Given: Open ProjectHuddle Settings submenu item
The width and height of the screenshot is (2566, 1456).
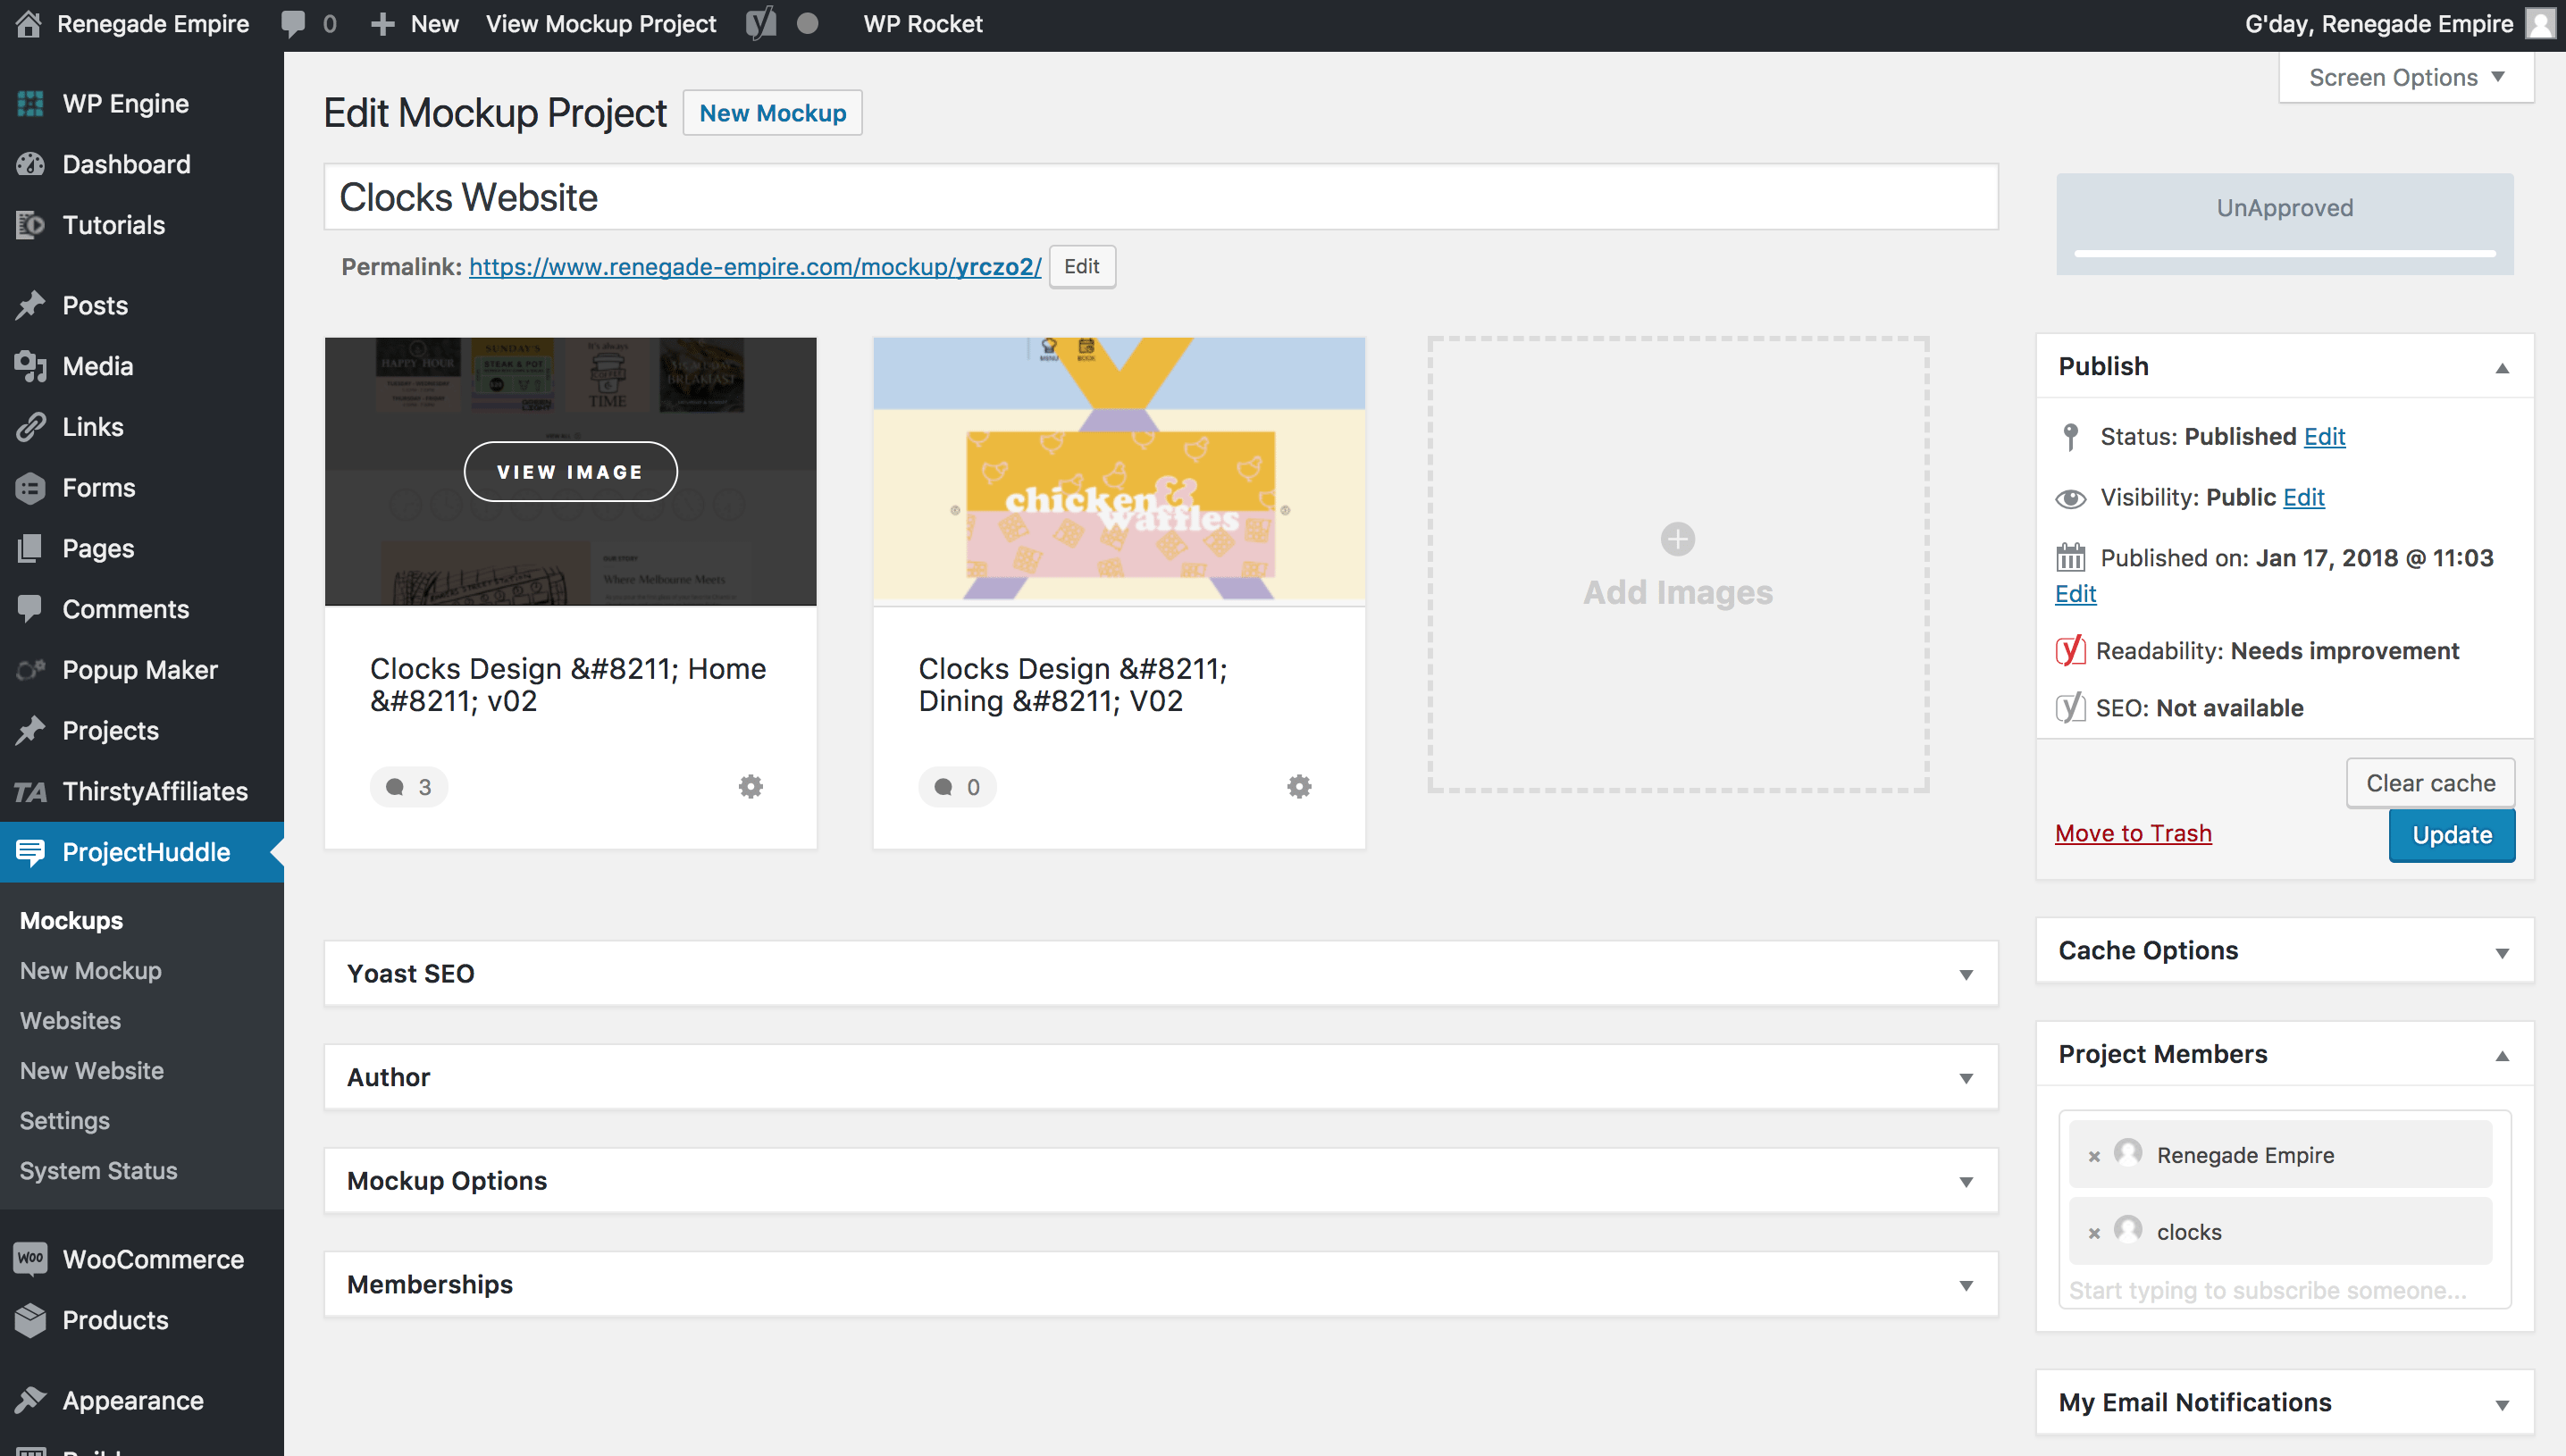Looking at the screenshot, I should click(x=64, y=1120).
